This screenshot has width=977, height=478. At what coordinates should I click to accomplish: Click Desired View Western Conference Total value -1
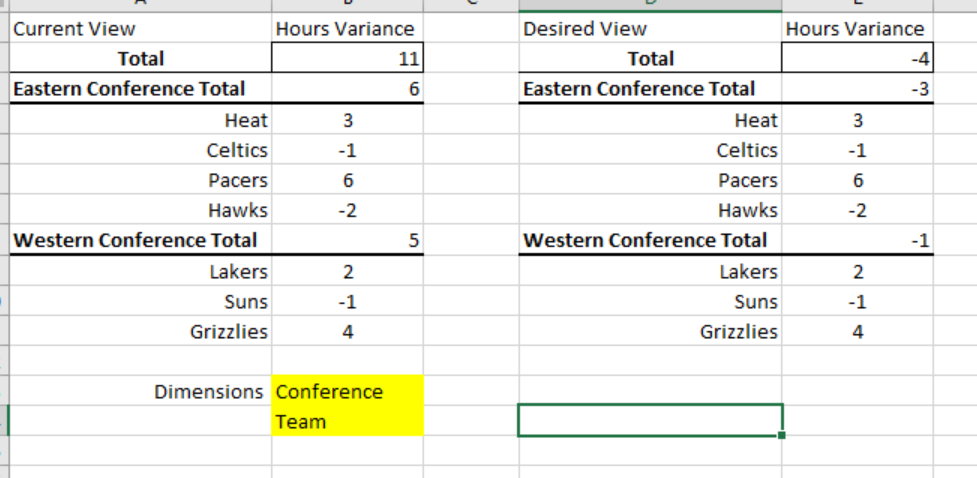click(x=857, y=241)
